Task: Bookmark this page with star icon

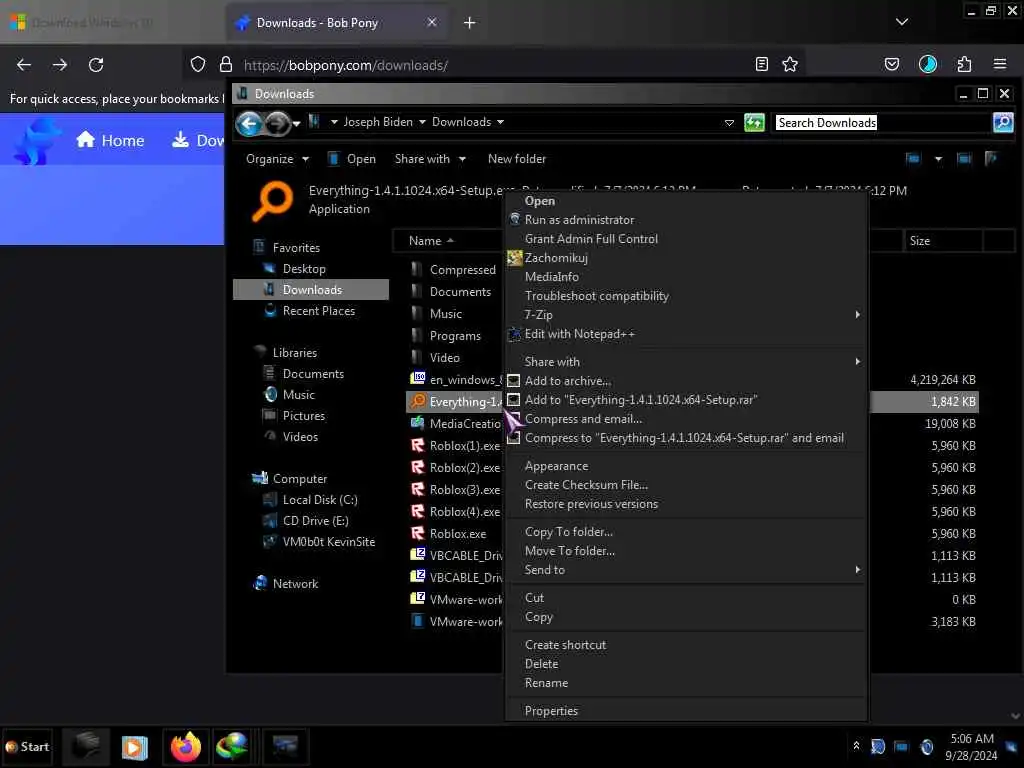Action: [790, 64]
